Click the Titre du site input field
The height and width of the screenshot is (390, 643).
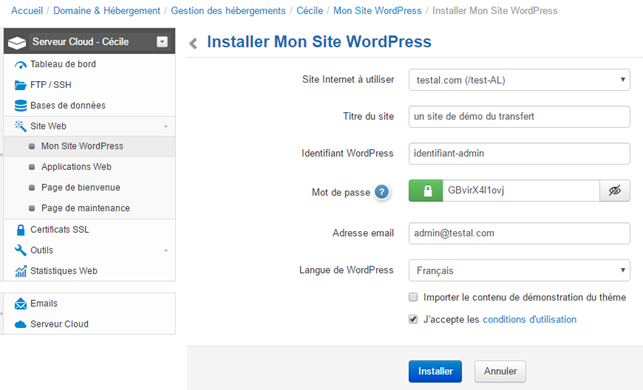(519, 116)
